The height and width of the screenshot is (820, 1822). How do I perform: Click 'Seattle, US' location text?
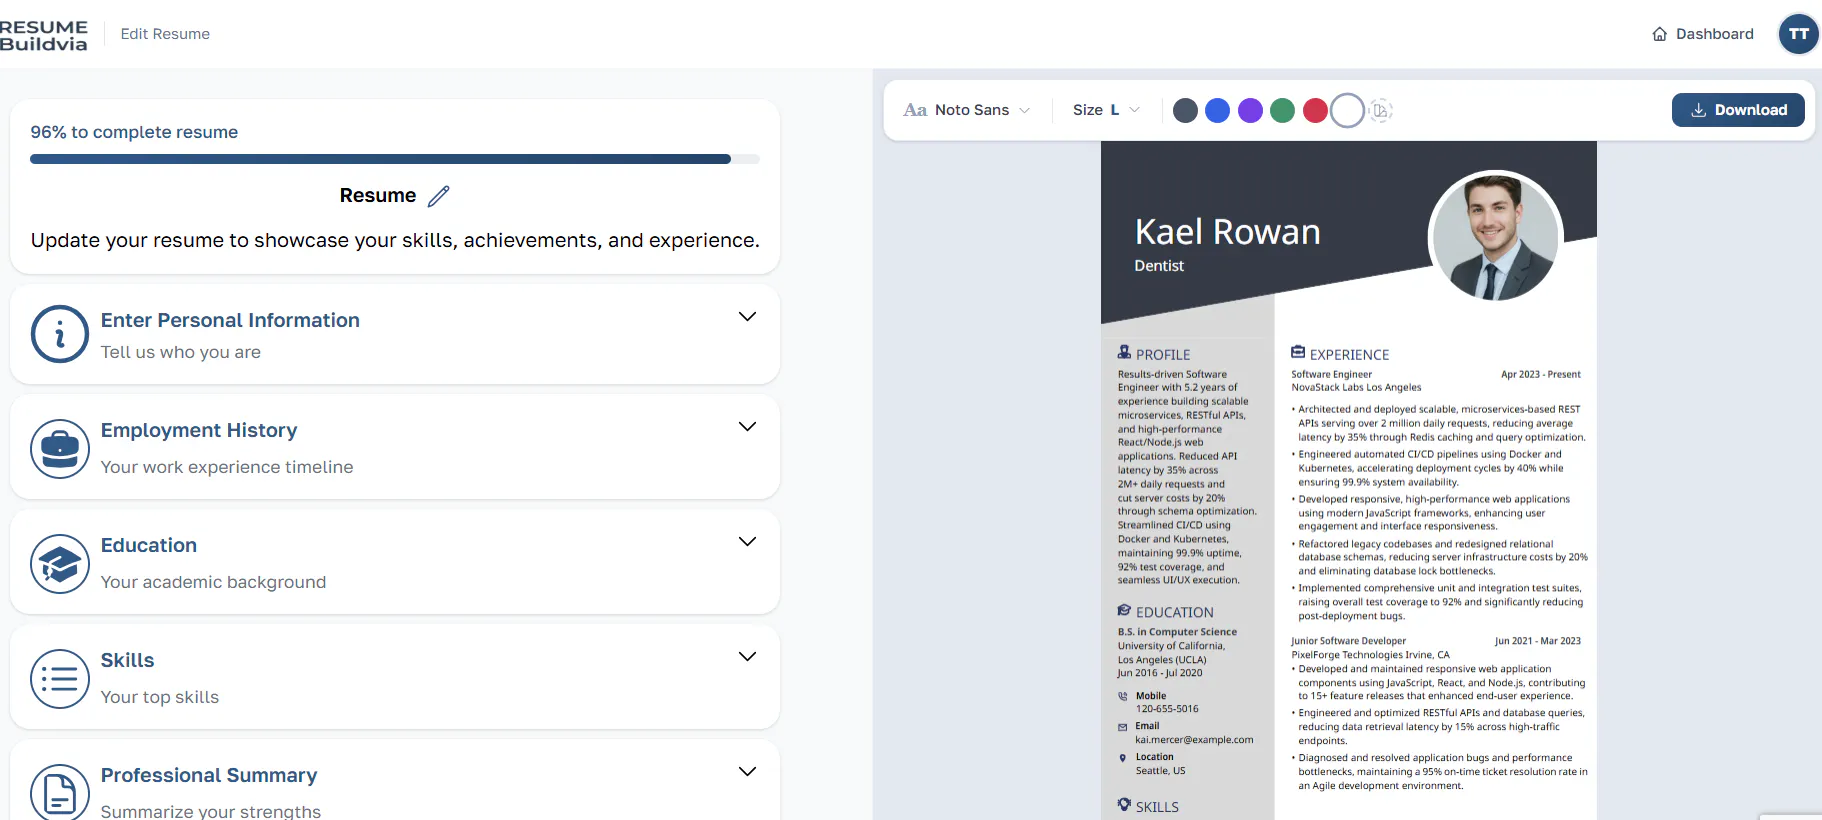pos(1160,771)
